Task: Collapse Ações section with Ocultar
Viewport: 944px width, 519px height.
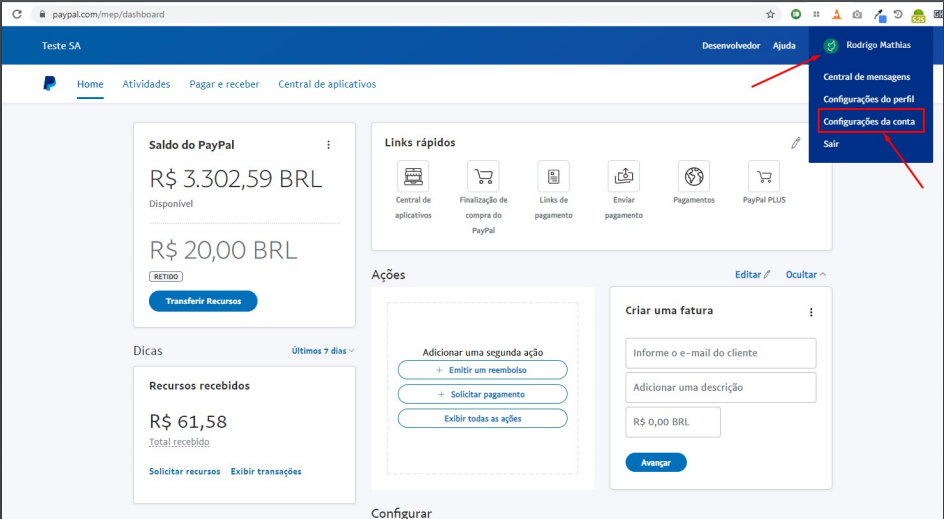Action: coord(806,275)
